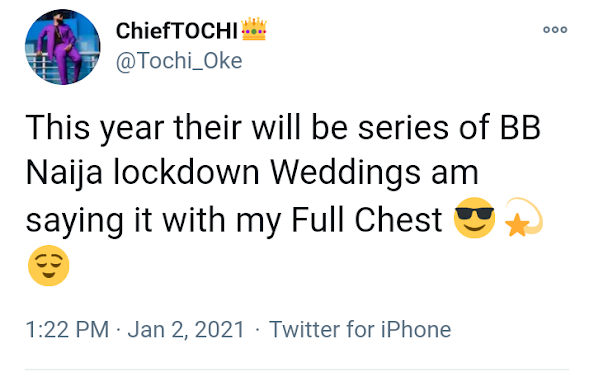
Task: Click the word saying in the tweet
Action: 75,222
